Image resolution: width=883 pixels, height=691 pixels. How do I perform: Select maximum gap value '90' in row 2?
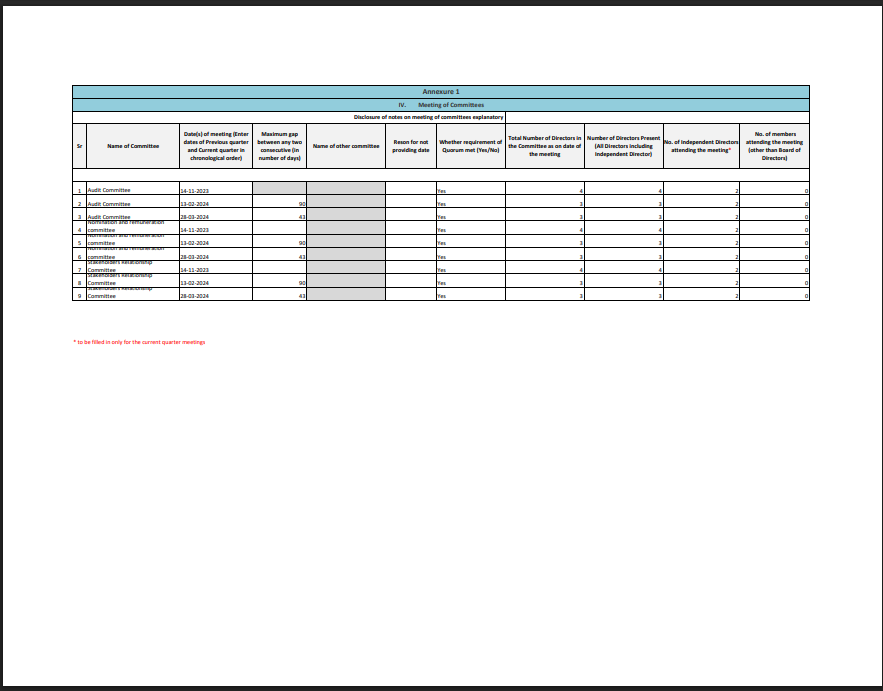coord(302,204)
